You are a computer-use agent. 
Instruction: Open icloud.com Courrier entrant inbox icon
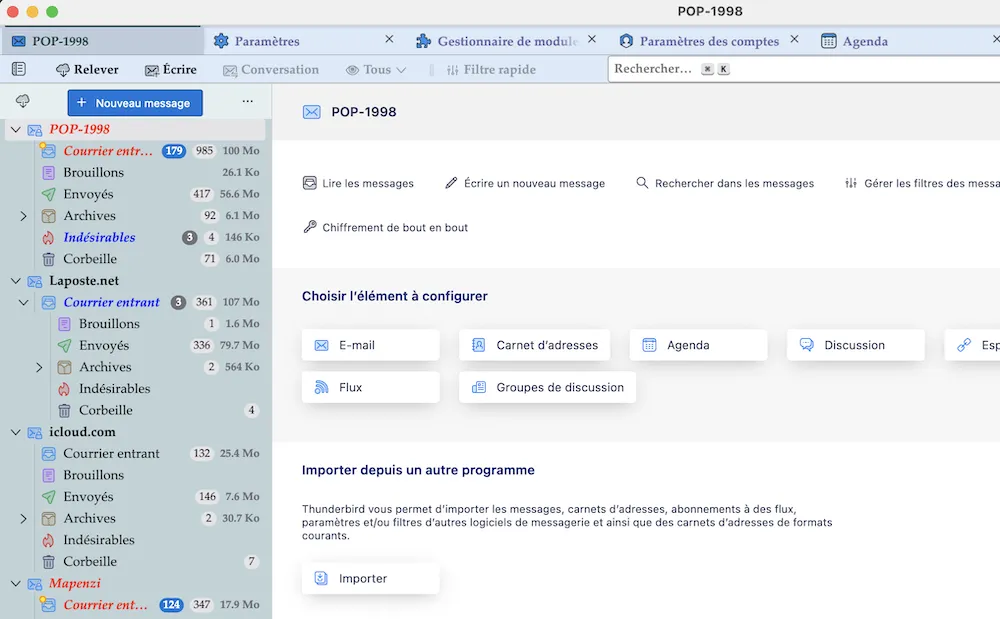point(48,454)
